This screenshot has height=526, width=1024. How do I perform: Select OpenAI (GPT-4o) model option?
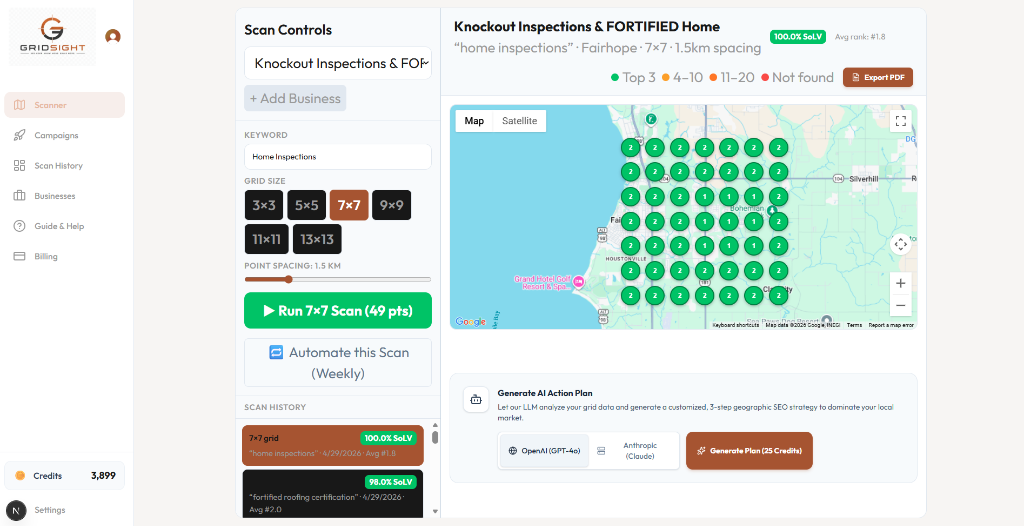pos(544,451)
